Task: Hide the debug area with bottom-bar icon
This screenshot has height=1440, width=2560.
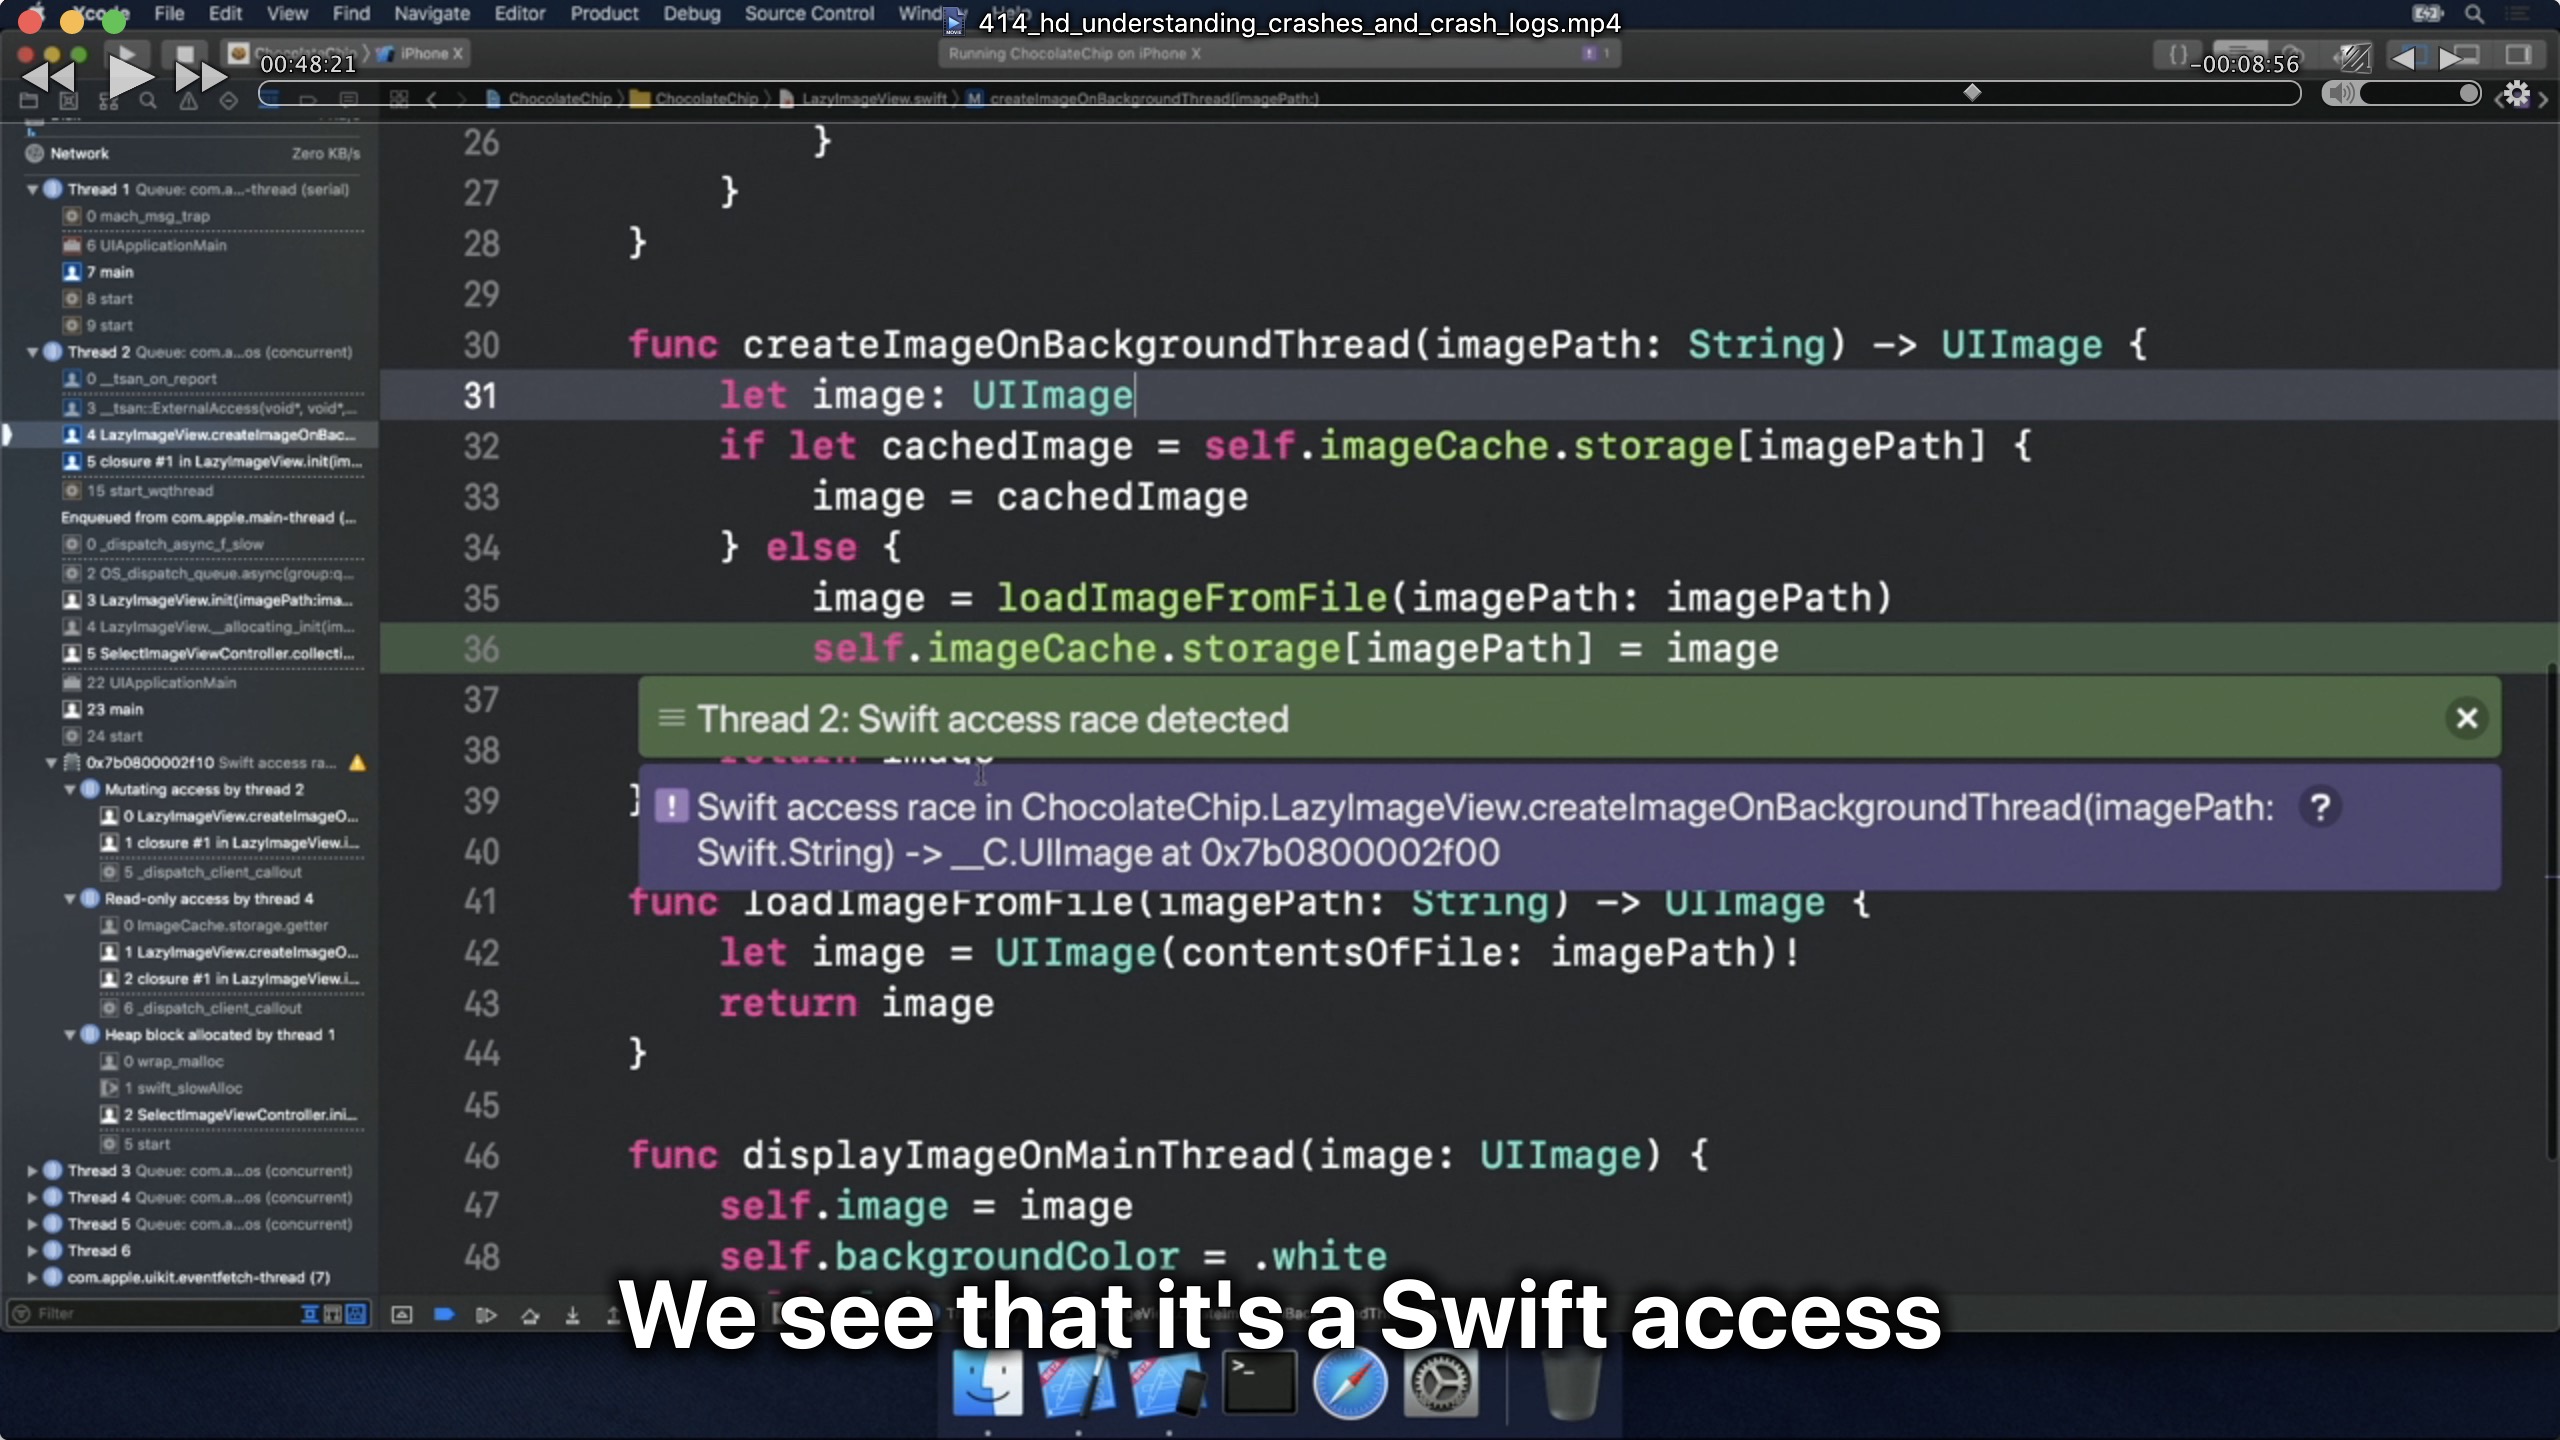Action: click(402, 1315)
